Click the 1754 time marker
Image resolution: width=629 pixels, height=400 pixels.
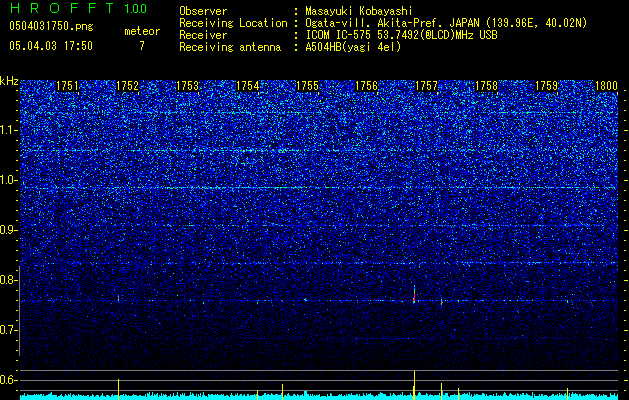[247, 86]
